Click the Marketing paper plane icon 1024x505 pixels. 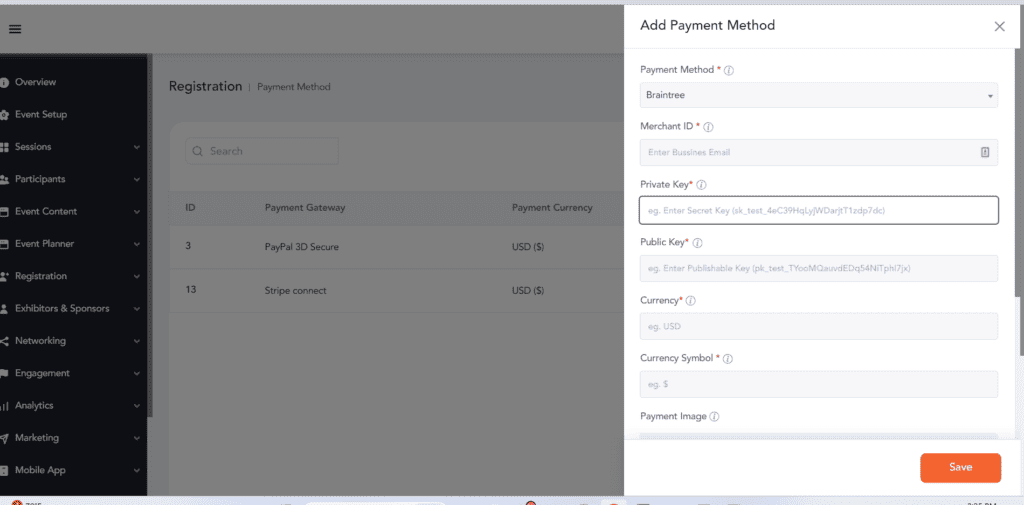coord(4,438)
